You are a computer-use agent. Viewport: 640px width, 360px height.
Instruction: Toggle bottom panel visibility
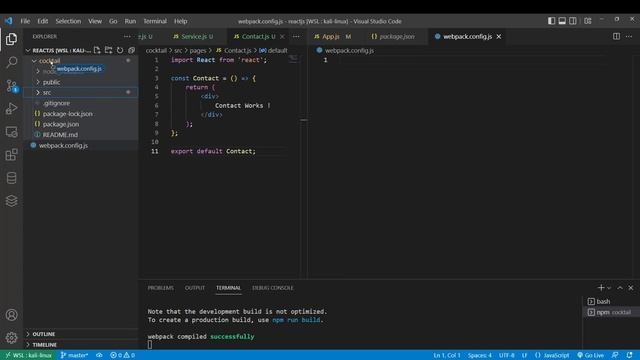(562, 21)
